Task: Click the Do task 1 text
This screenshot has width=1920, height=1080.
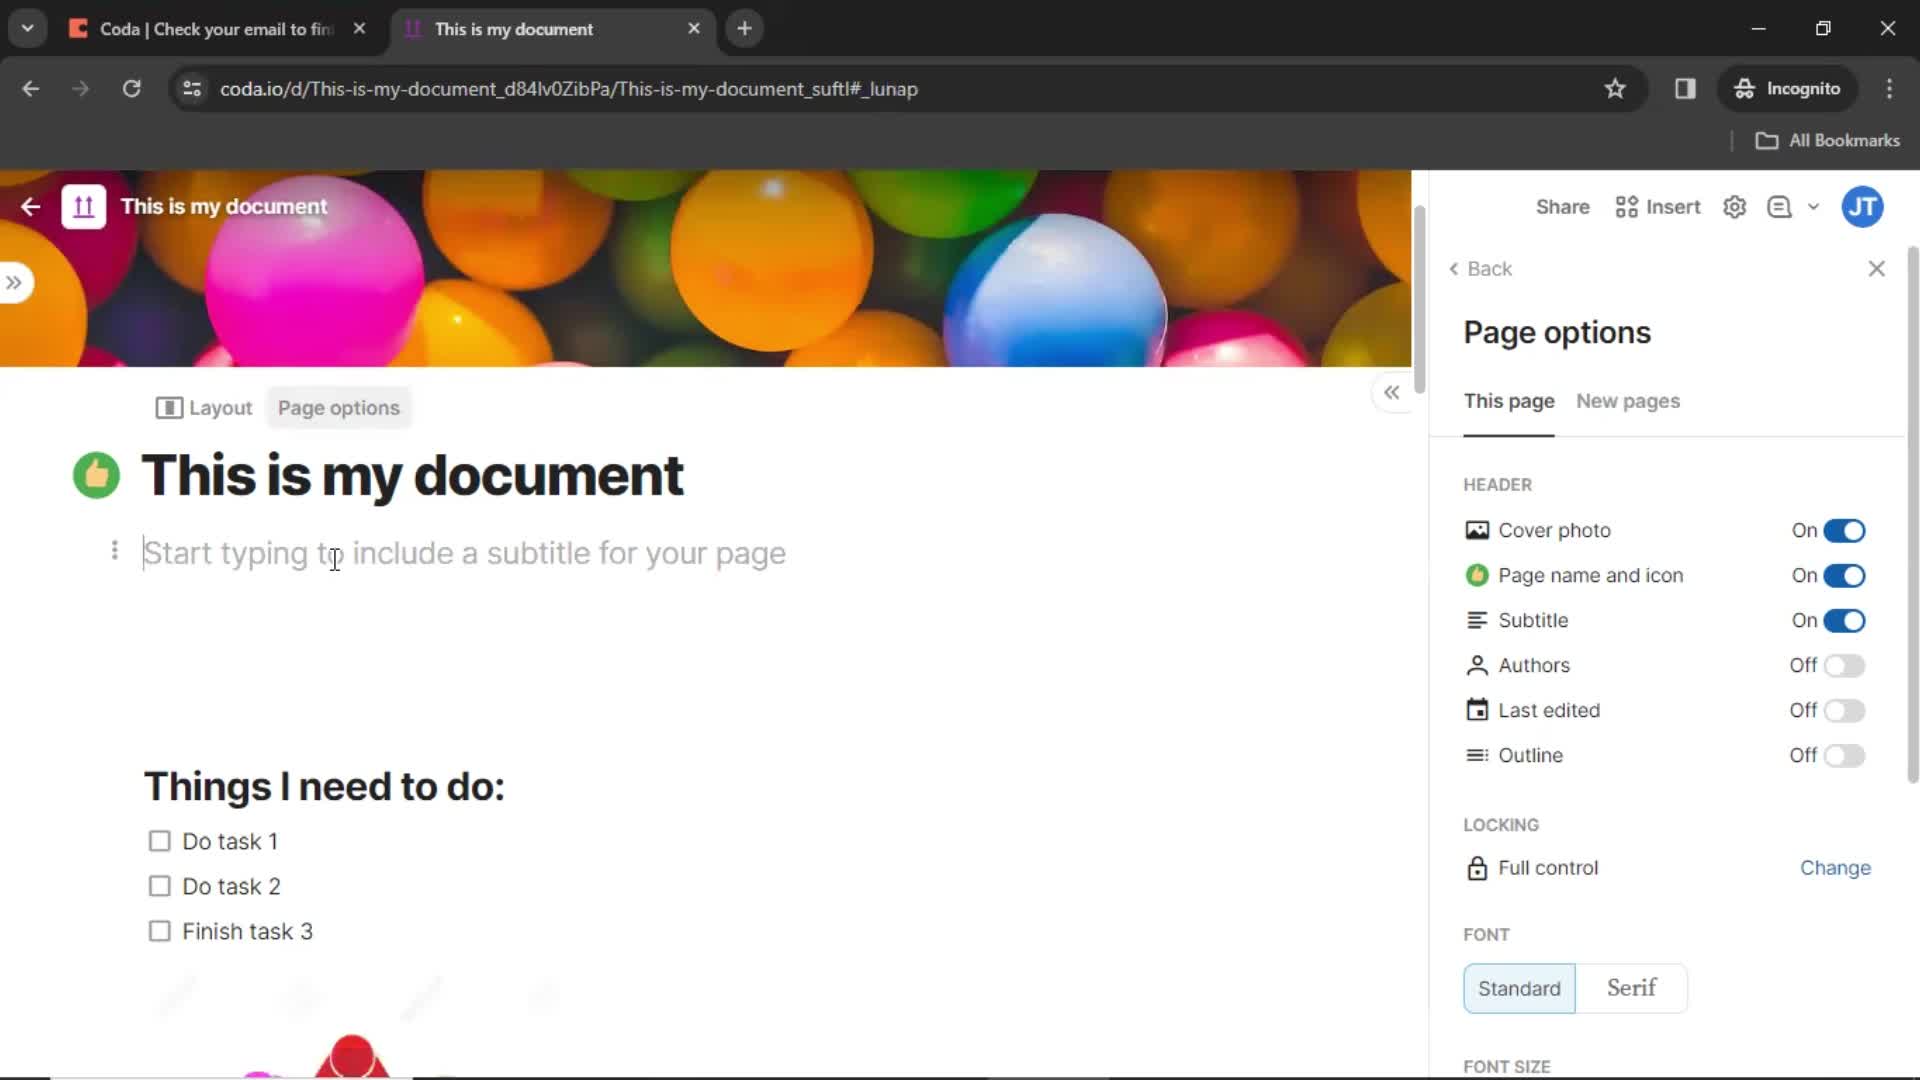Action: click(230, 842)
